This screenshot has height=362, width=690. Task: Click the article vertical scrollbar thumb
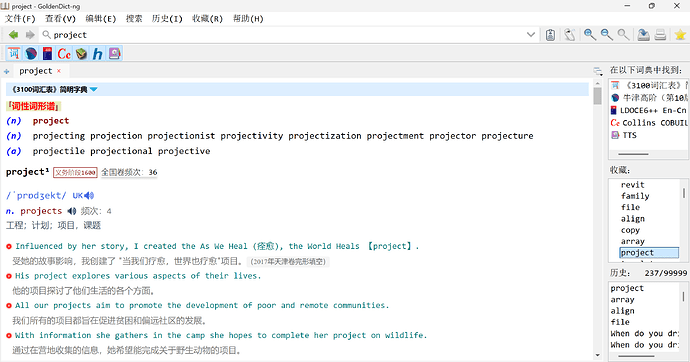[x=597, y=96]
